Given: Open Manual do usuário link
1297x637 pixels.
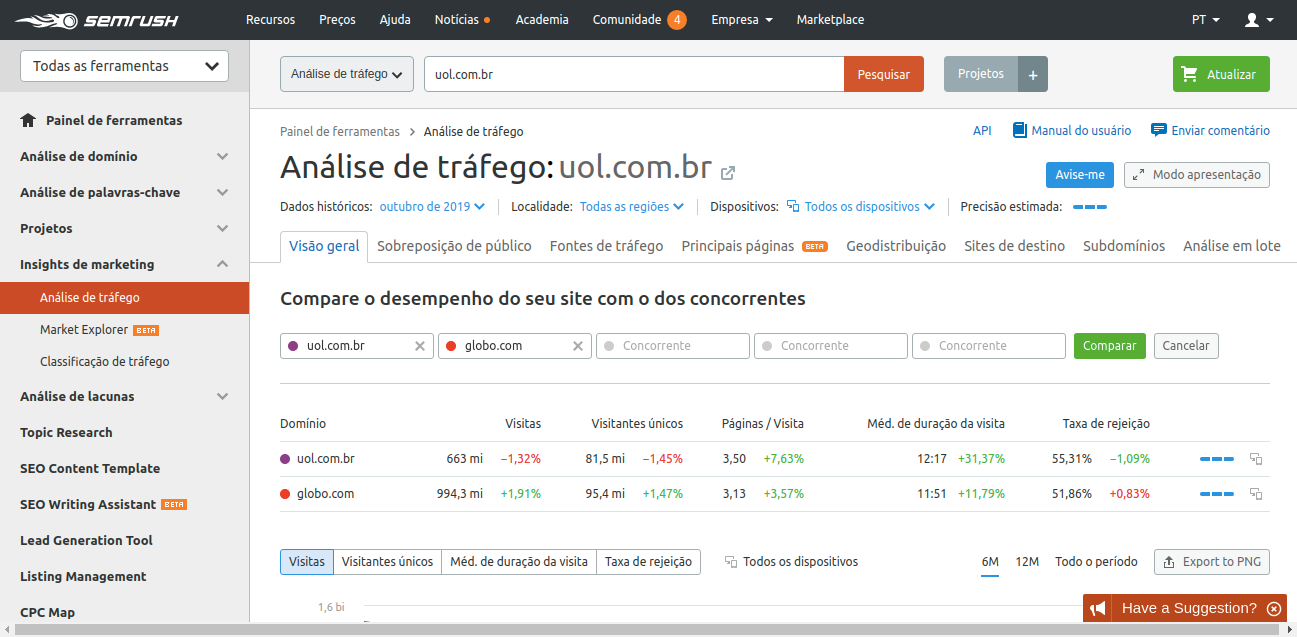Looking at the screenshot, I should (1072, 131).
